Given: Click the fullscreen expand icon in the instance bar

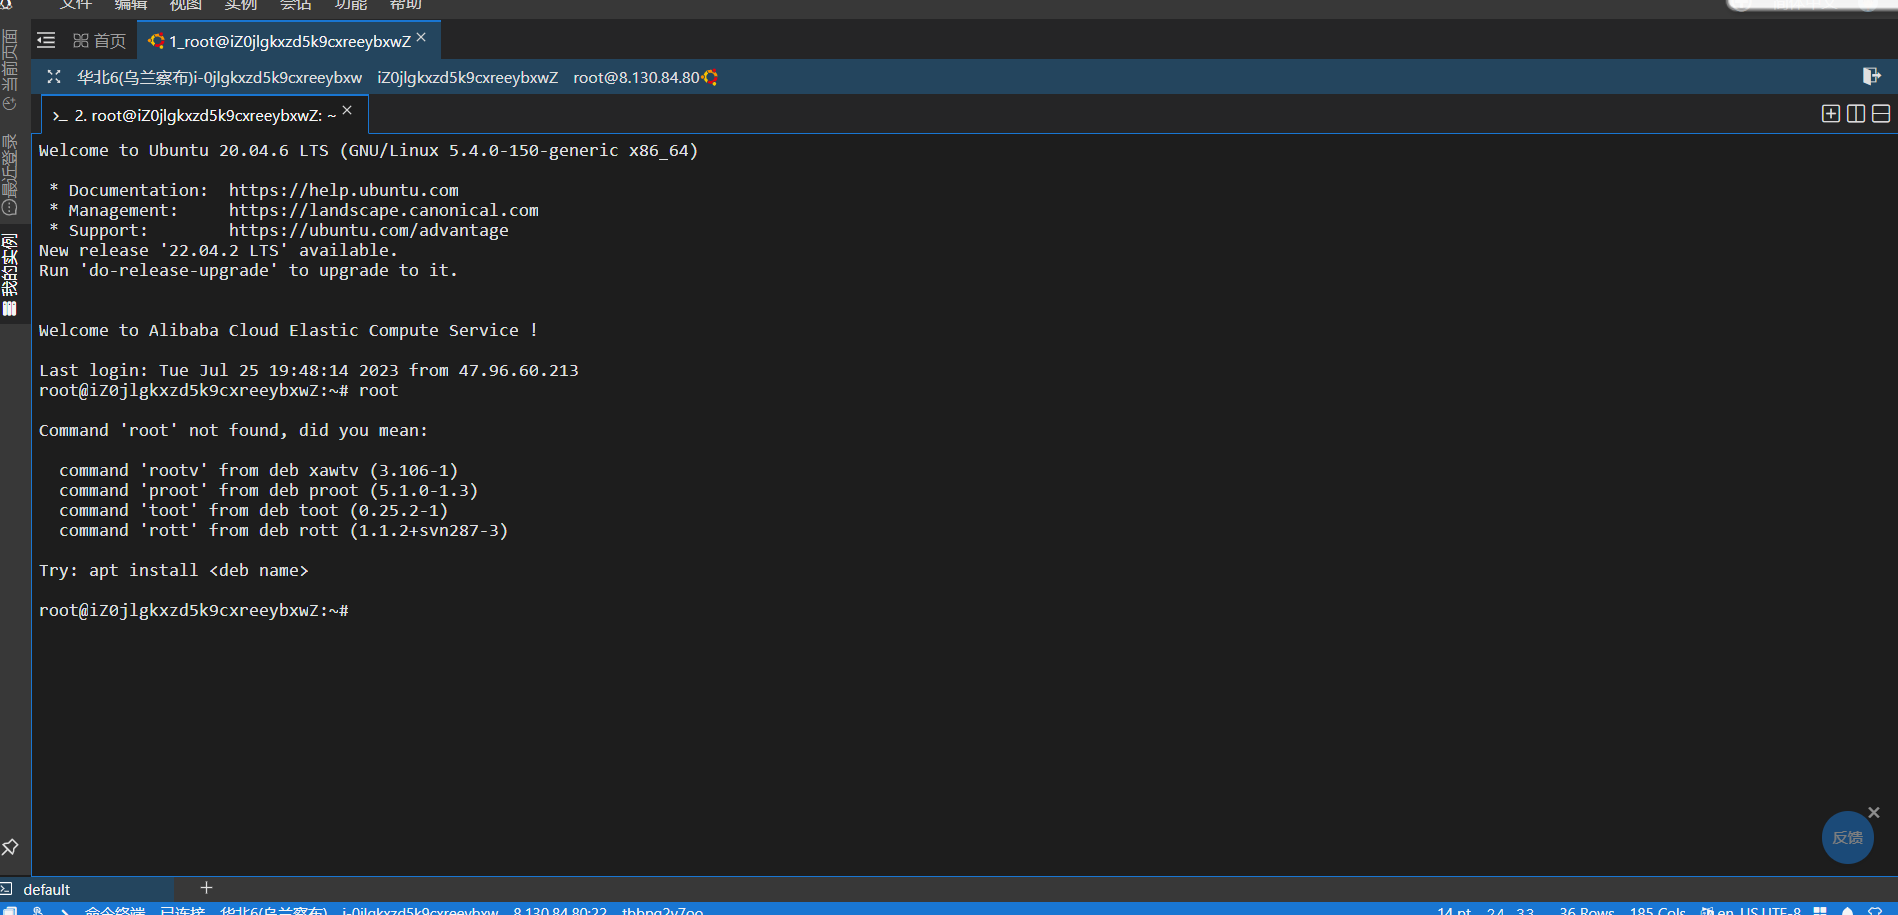Looking at the screenshot, I should click(54, 77).
